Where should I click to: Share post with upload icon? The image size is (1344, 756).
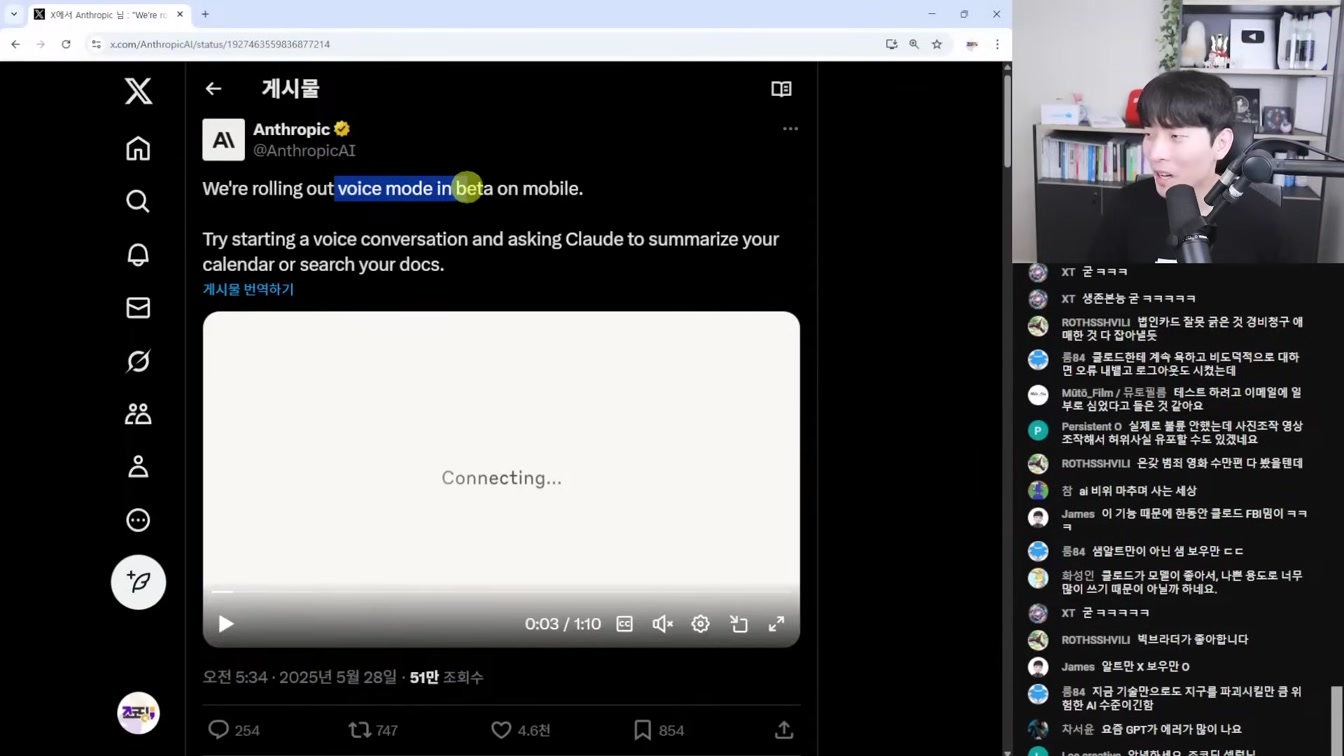(x=784, y=730)
